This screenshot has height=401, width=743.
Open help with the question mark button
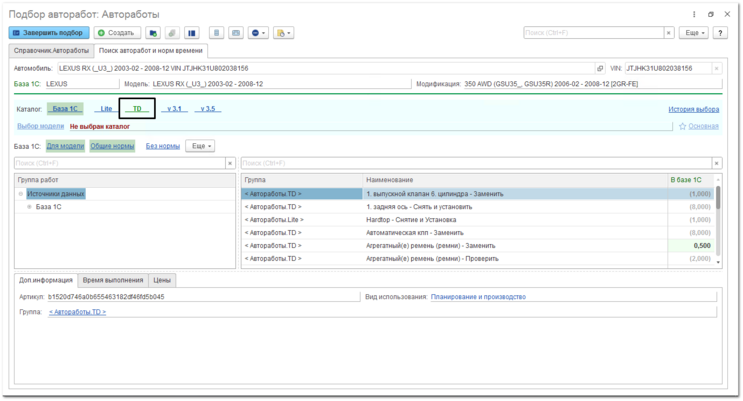coord(720,33)
